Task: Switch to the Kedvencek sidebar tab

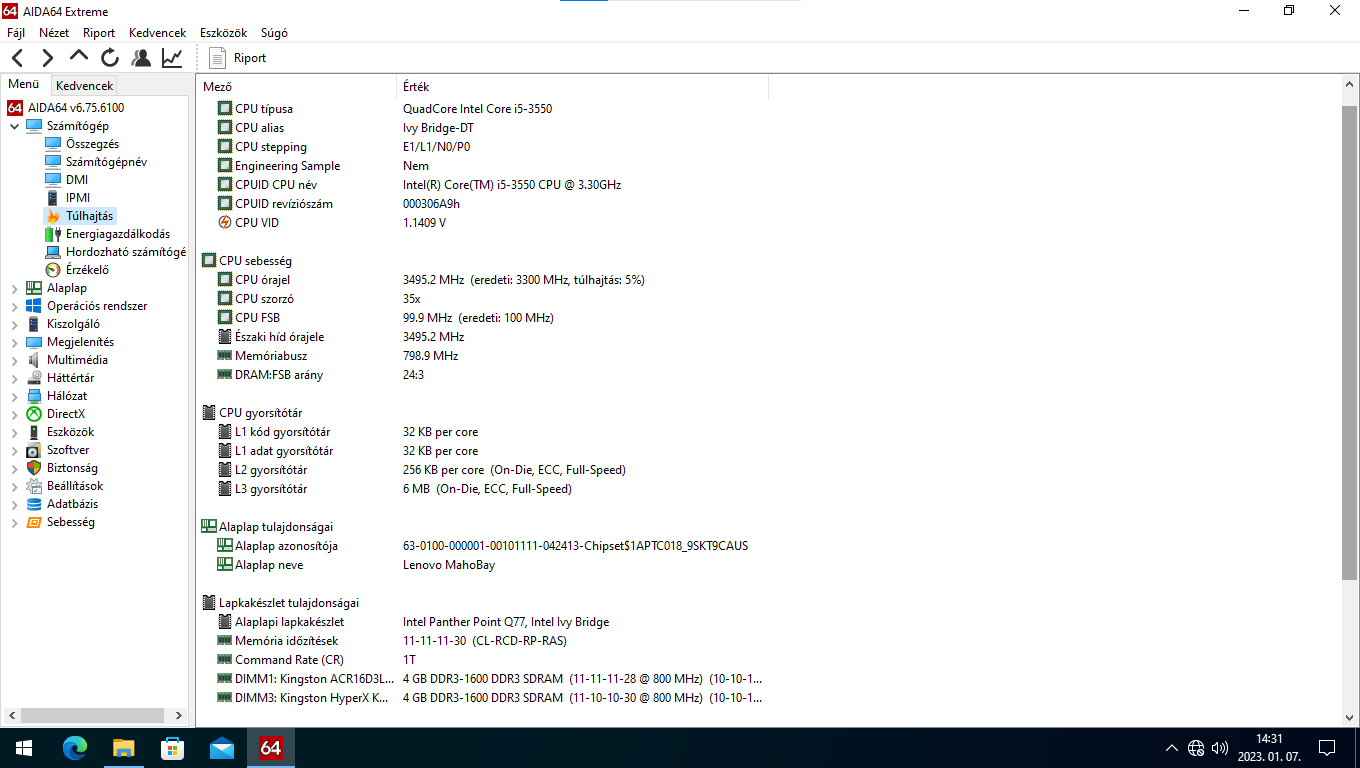Action: (x=84, y=86)
